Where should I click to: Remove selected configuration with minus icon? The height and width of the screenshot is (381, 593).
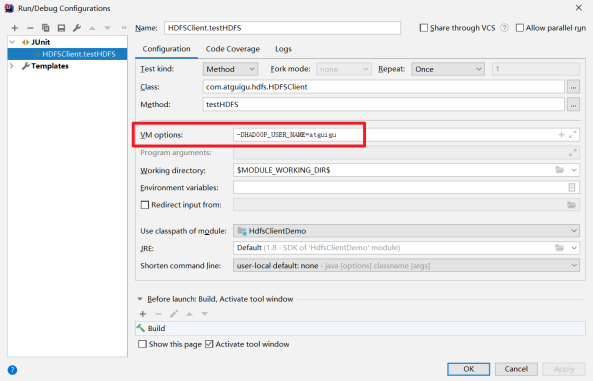30,28
